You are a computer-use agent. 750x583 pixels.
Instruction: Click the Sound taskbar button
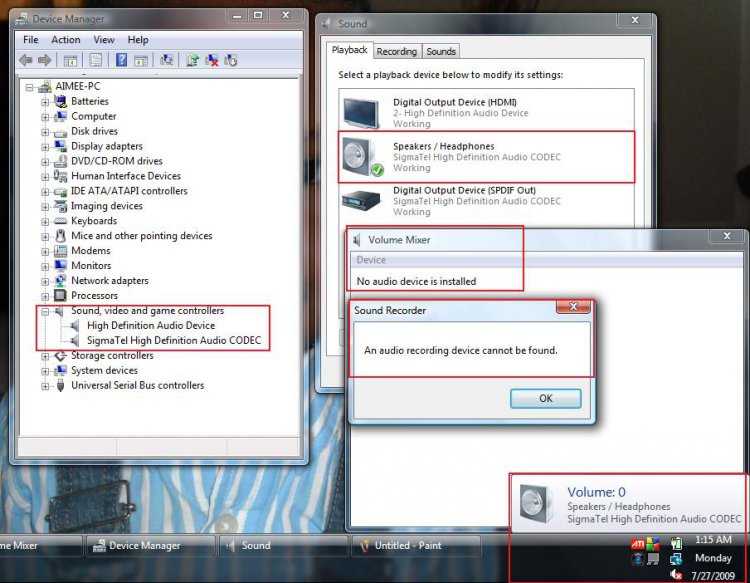point(284,545)
